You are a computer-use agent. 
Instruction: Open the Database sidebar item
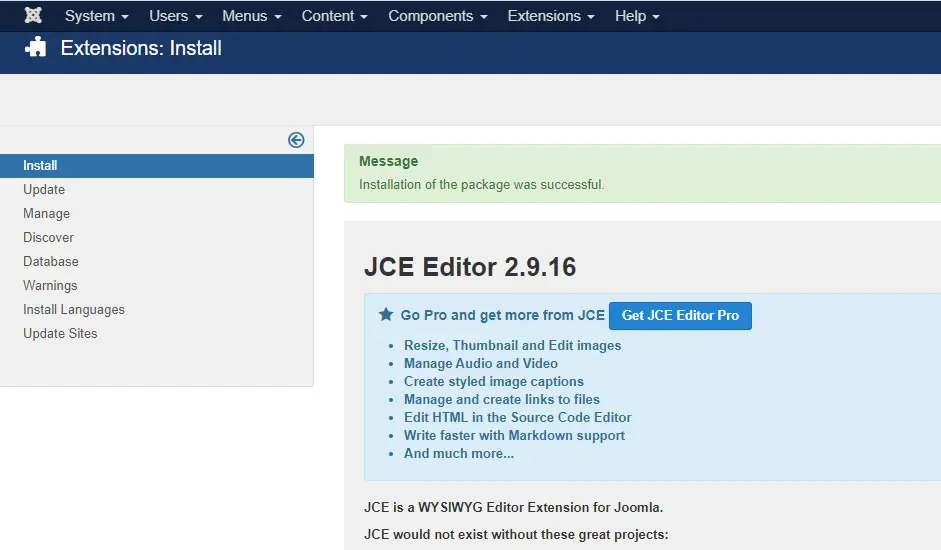51,262
